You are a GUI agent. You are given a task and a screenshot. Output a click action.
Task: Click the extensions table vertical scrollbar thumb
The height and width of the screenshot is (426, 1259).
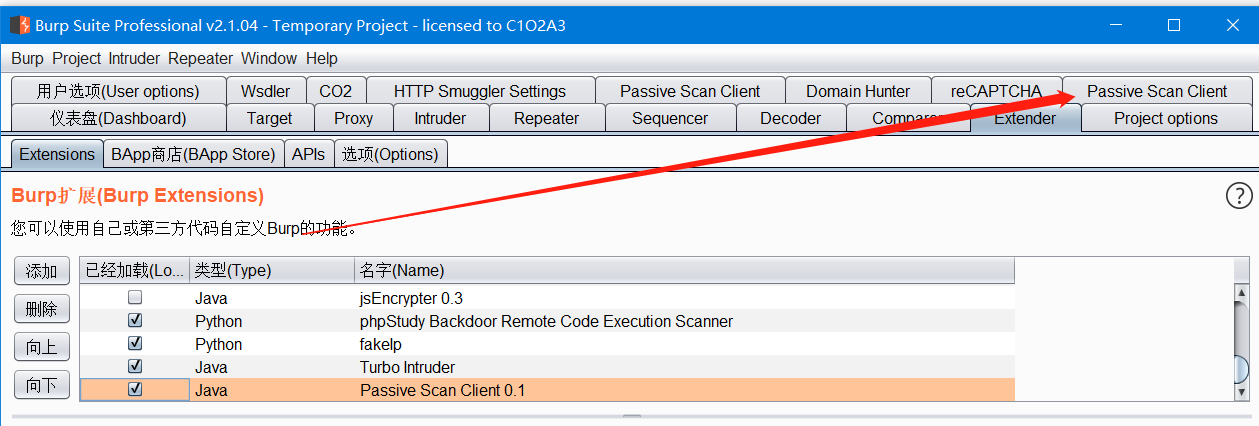point(1241,370)
